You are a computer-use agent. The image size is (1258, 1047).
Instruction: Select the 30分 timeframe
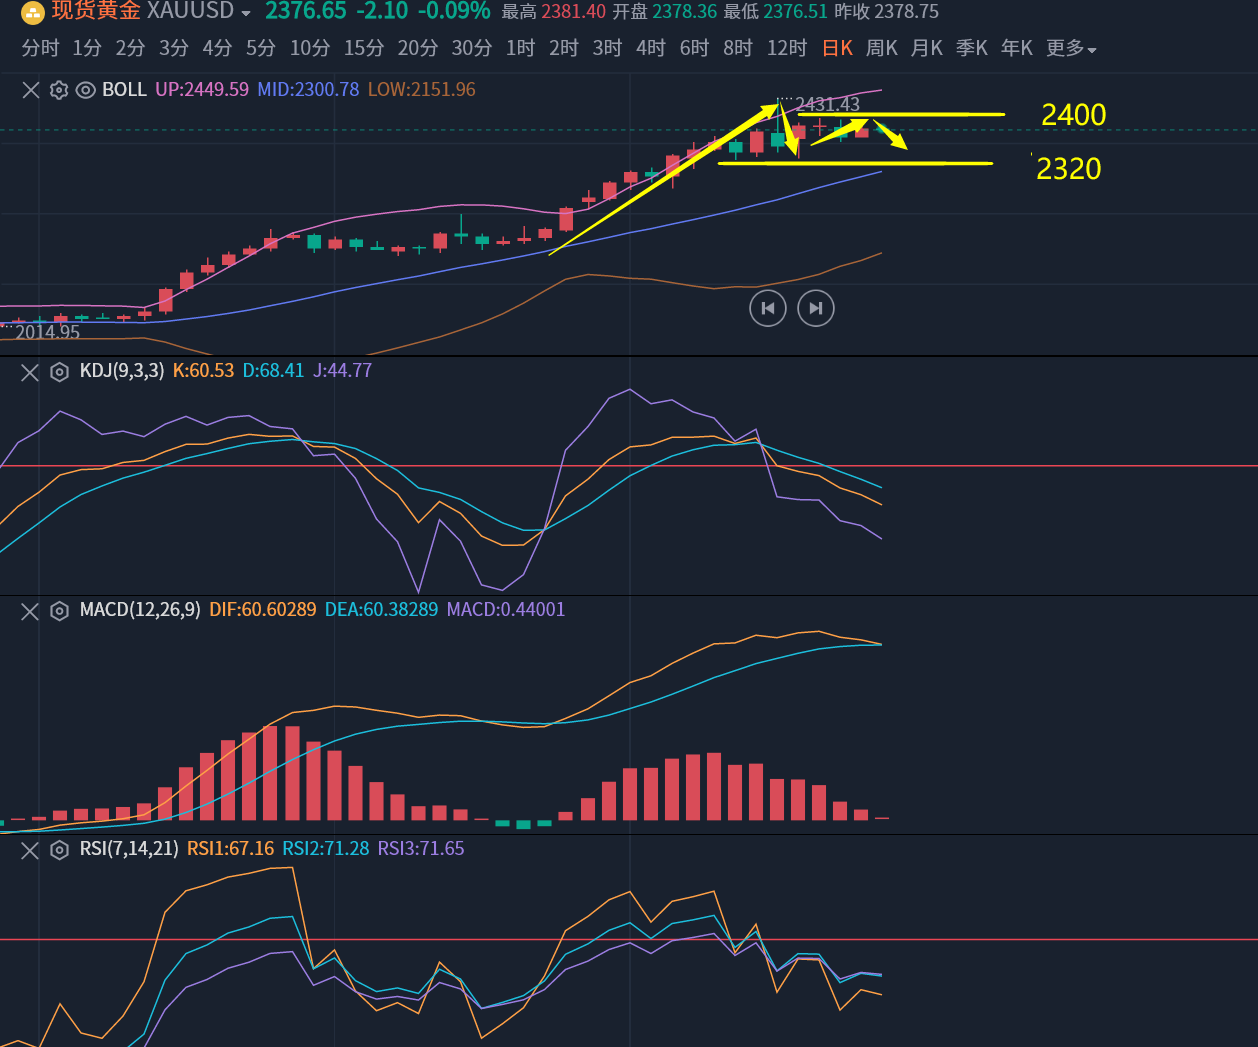click(472, 48)
